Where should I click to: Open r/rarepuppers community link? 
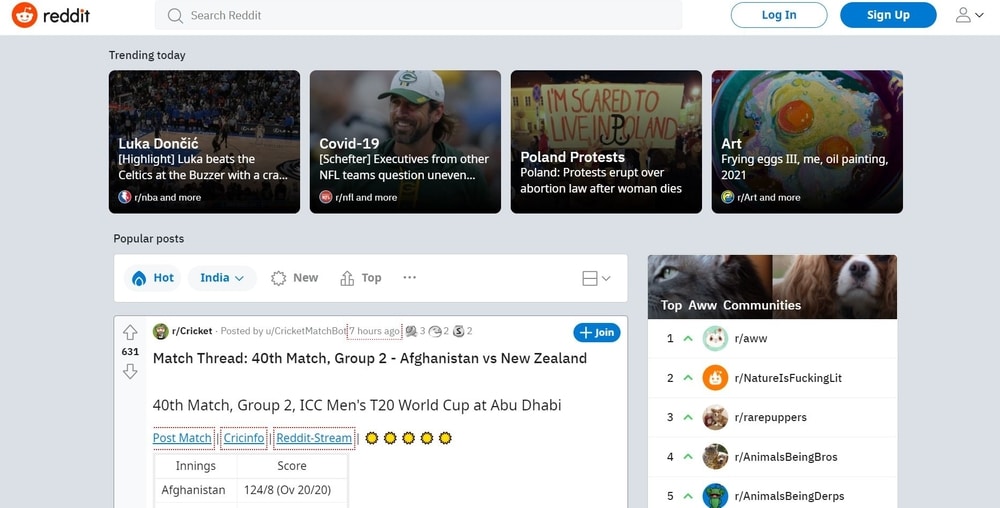pyautogui.click(x=770, y=417)
